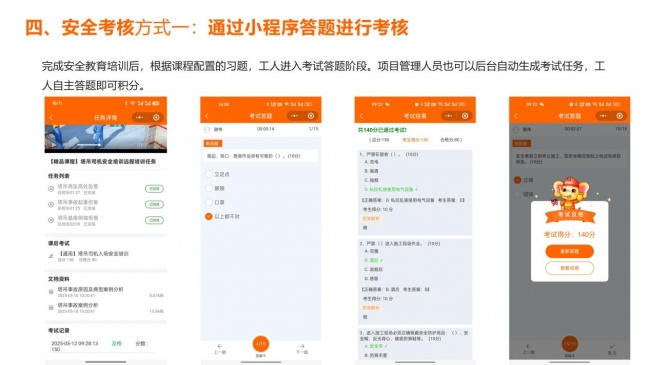Open the 1/15 answer card circle button
Image resolution: width=650 pixels, height=365 pixels.
261,344
